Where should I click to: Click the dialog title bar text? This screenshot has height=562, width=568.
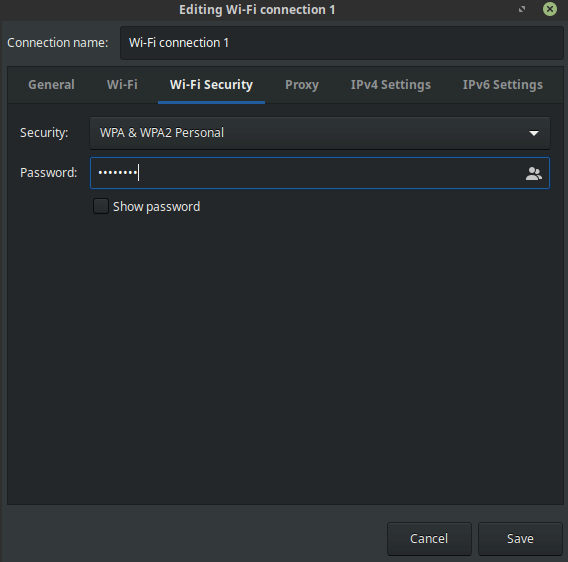click(257, 10)
